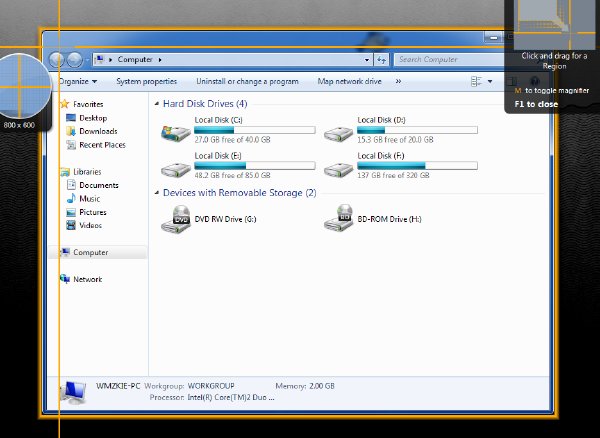600x438 pixels.
Task: Open Local Disk (E:) drive icon
Action: pos(176,169)
